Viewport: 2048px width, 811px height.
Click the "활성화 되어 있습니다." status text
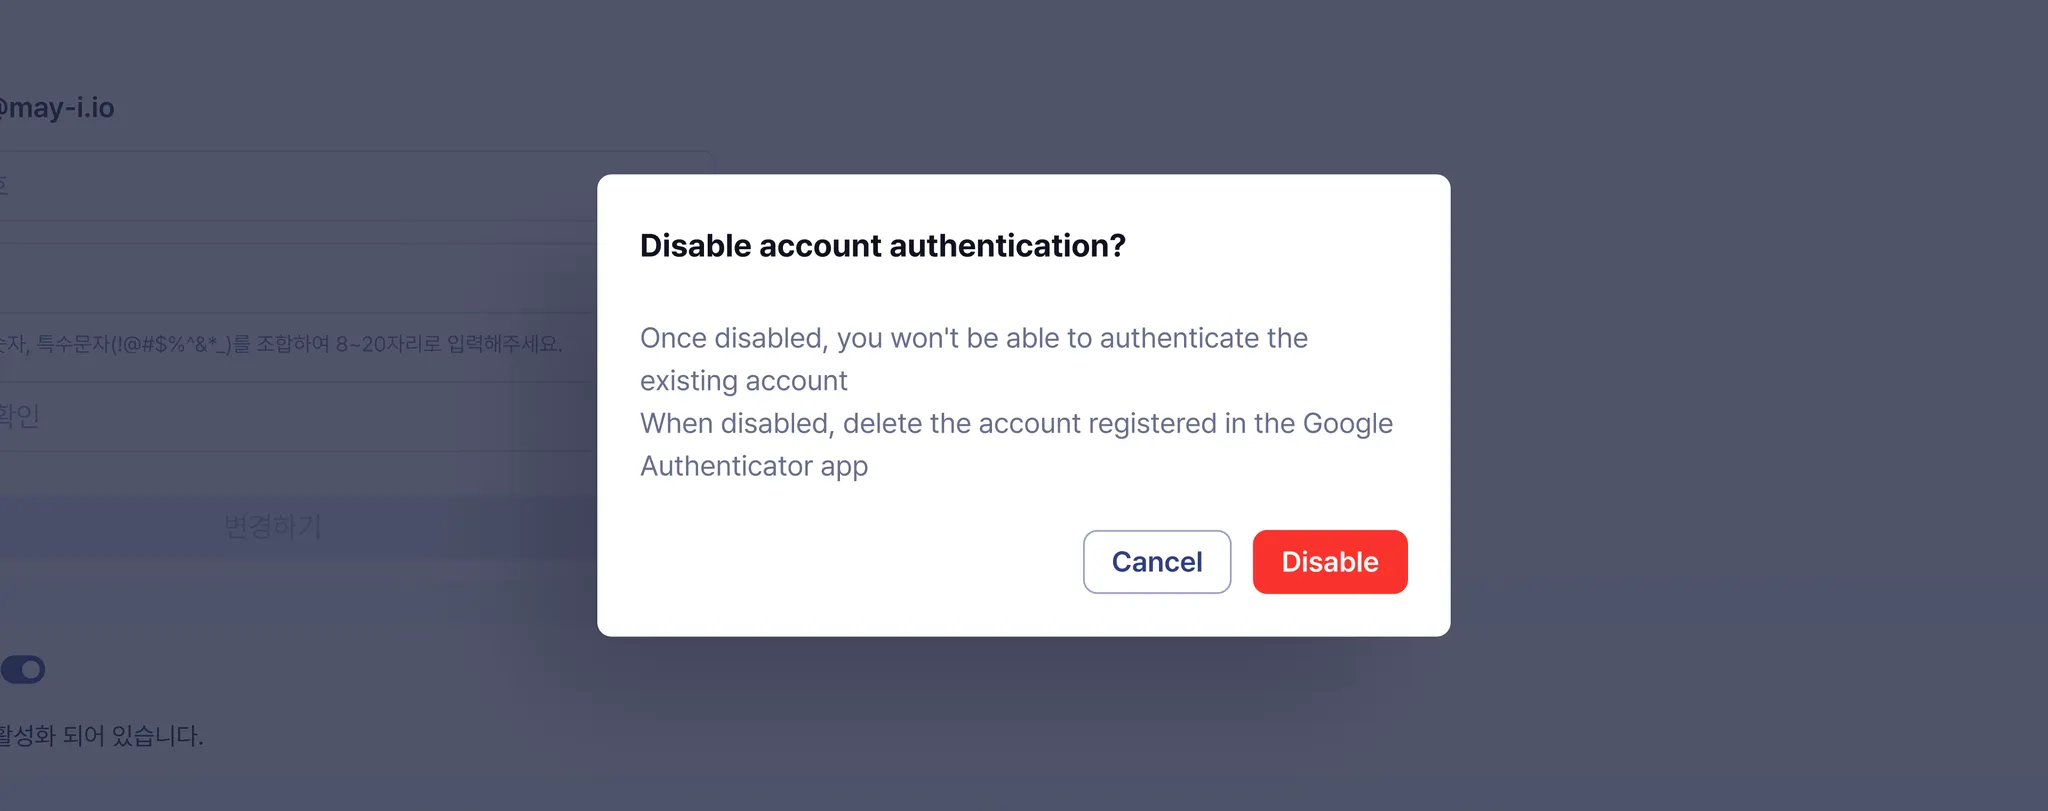[x=102, y=736]
